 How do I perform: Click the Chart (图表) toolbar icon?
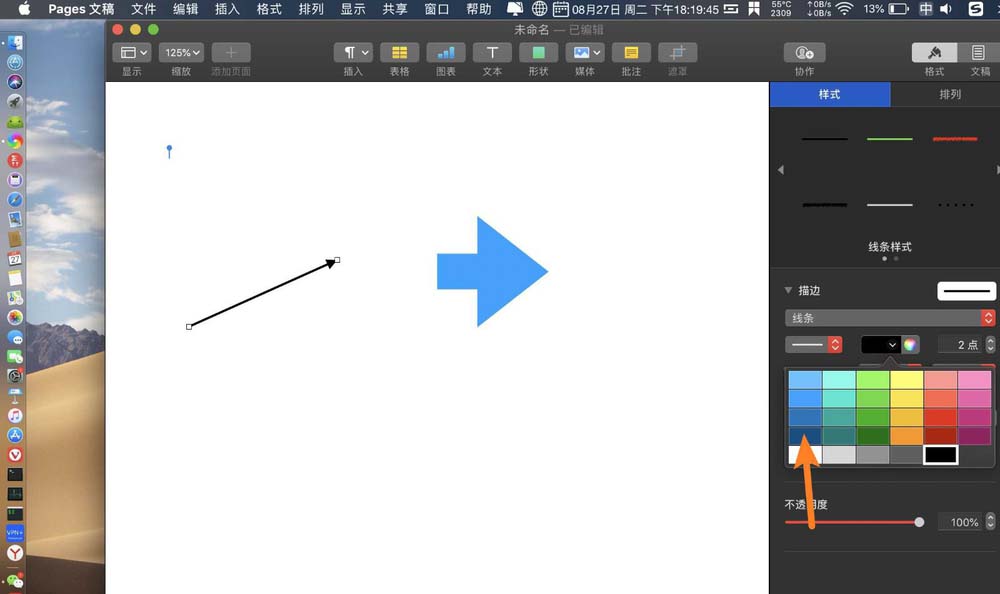(446, 52)
